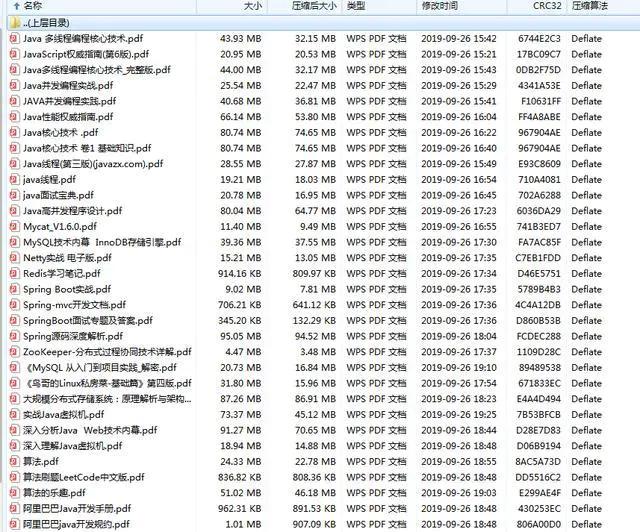Select file Java 多线程编程核心技术.pdf
Viewport: 640px width, 532px height.
click(83, 39)
